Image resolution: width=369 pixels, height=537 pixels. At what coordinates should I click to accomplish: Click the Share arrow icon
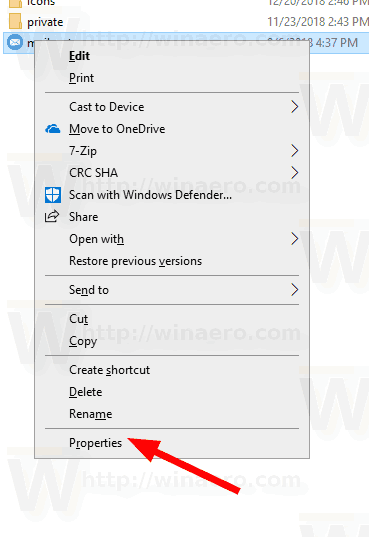point(52,217)
